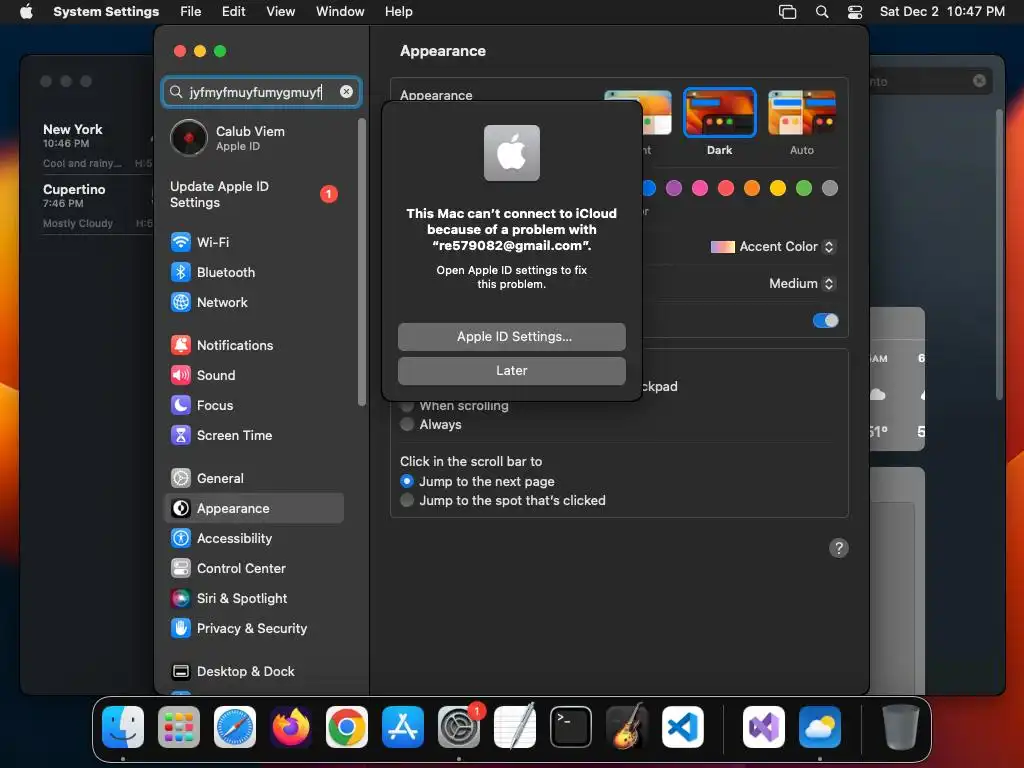Launch Safari from the Dock
1024x768 pixels.
coord(235,727)
